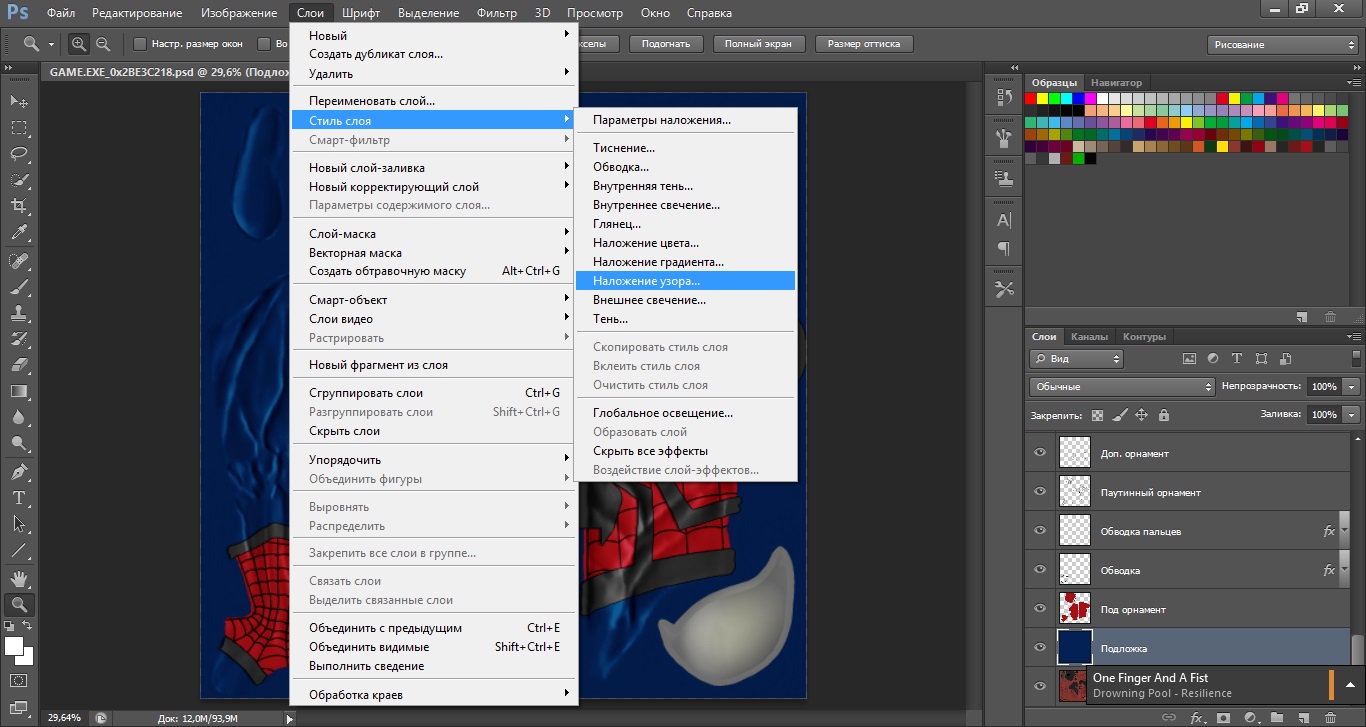Click the delete layer trash icon

[1329, 717]
